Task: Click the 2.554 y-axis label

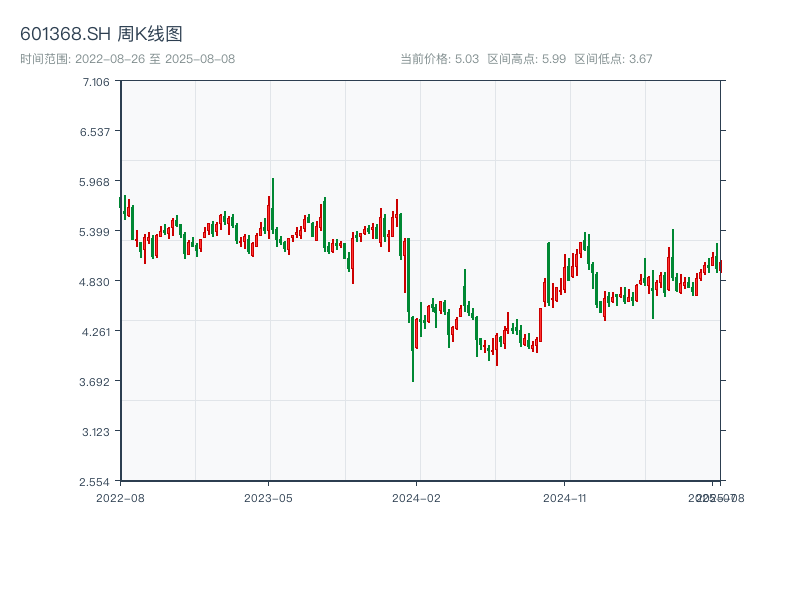Action: (95, 481)
